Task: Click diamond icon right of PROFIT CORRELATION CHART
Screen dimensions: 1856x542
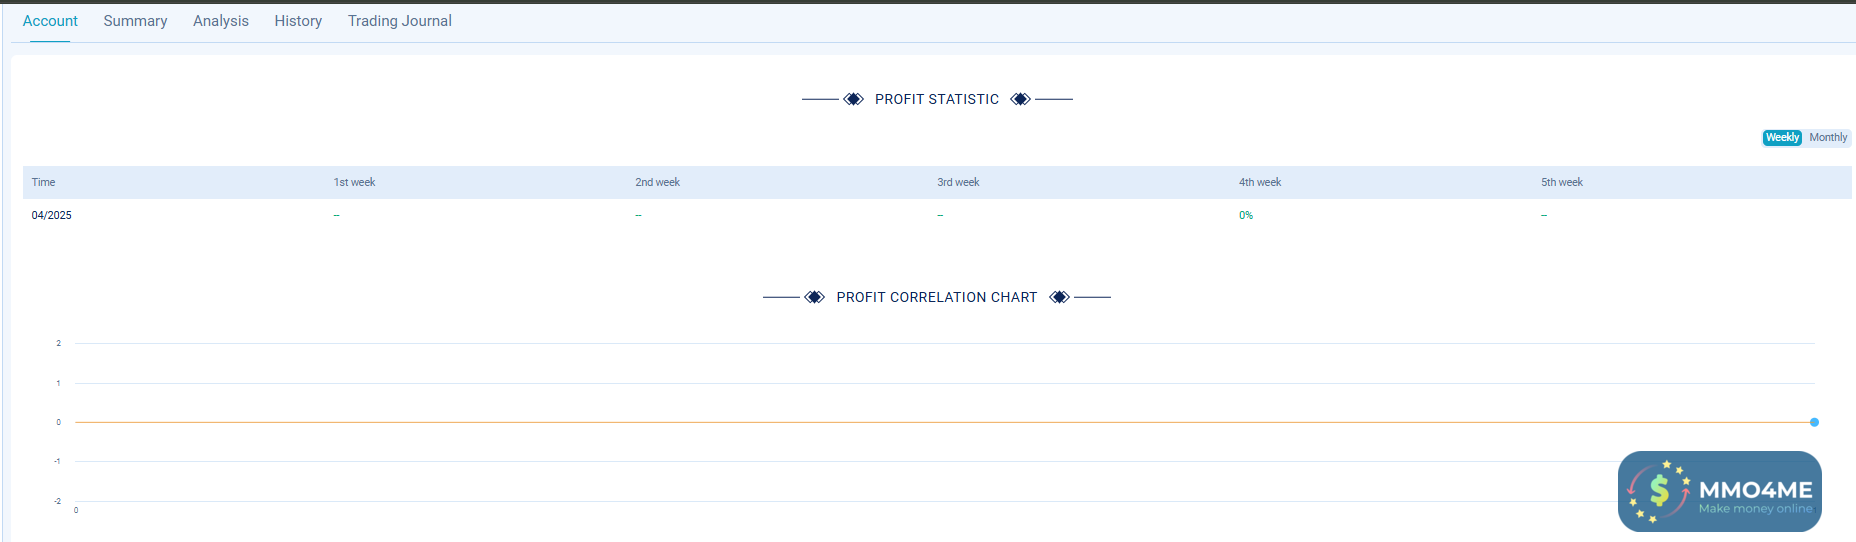Action: (x=1060, y=297)
